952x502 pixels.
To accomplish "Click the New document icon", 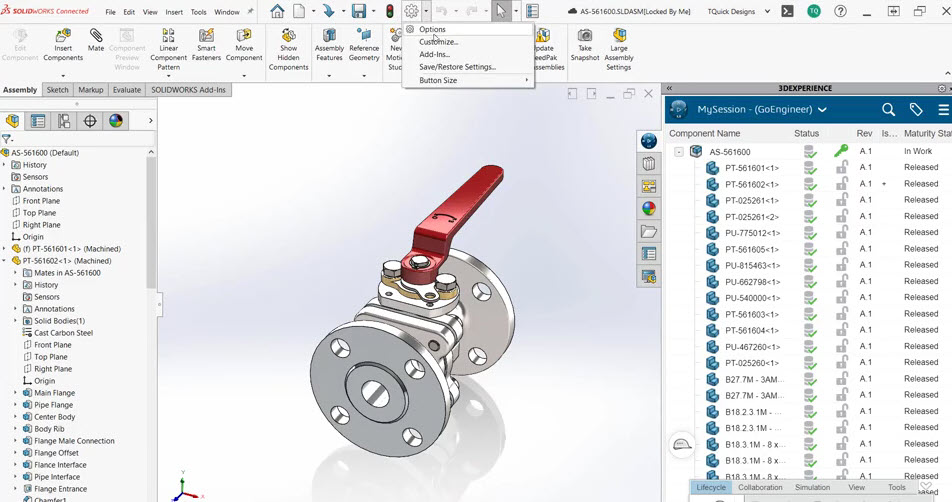I will pos(299,11).
